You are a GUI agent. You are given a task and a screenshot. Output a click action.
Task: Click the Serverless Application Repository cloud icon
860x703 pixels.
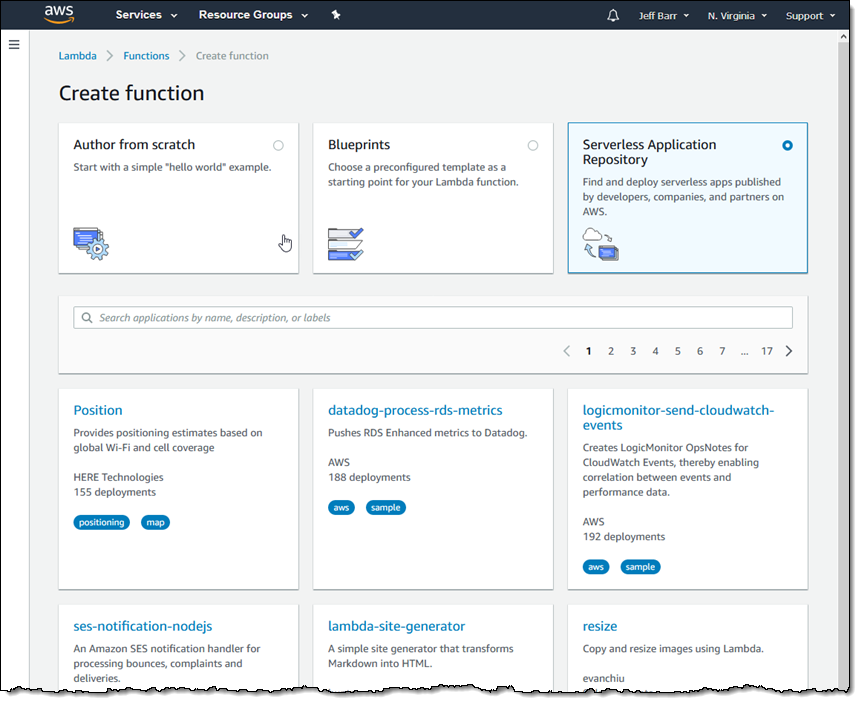point(600,243)
